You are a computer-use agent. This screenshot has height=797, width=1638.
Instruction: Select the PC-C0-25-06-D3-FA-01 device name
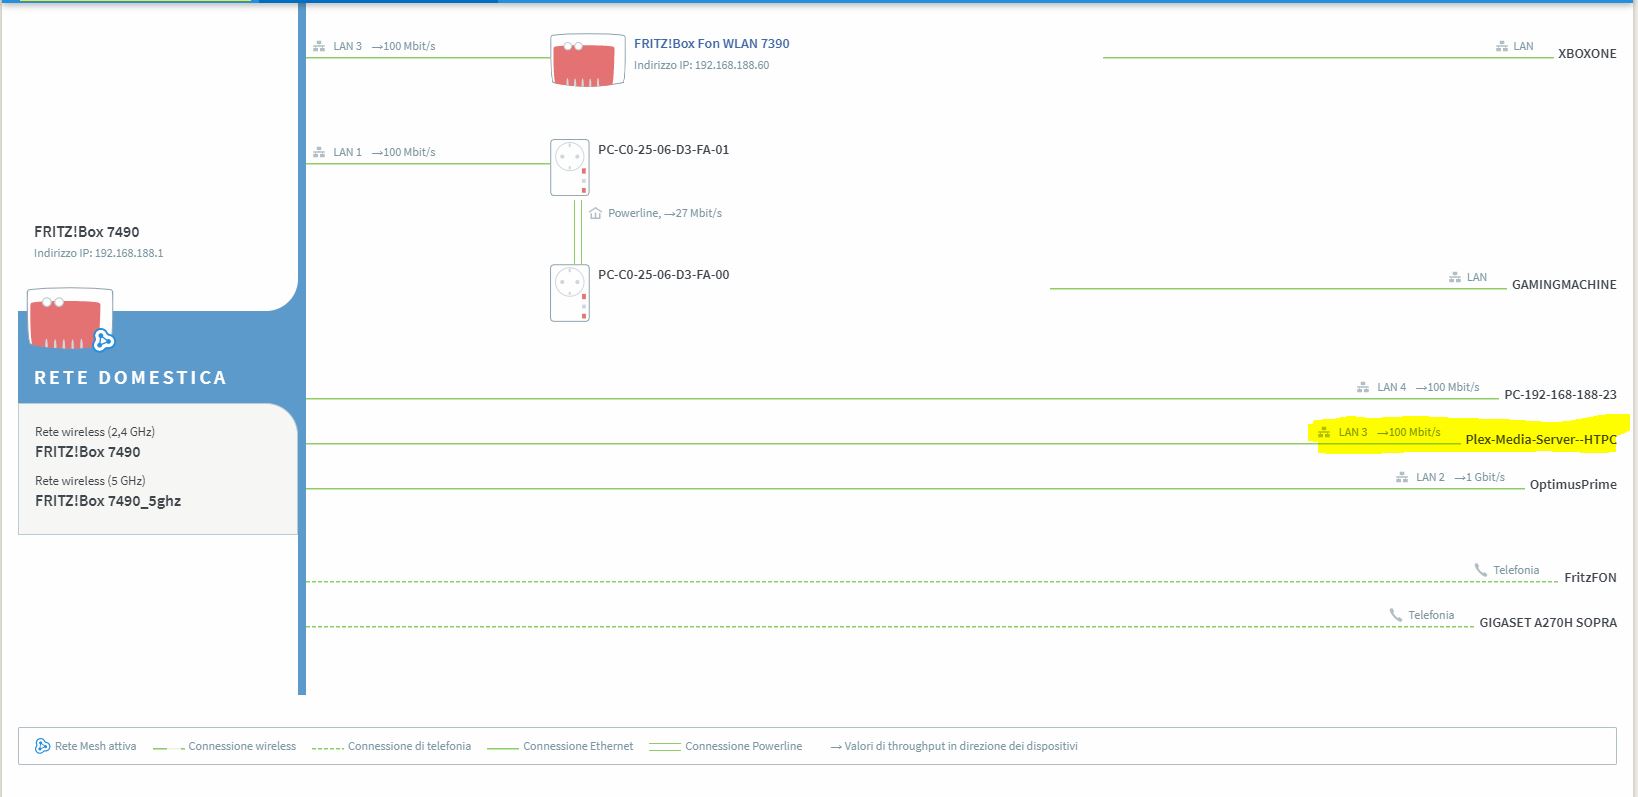663,150
